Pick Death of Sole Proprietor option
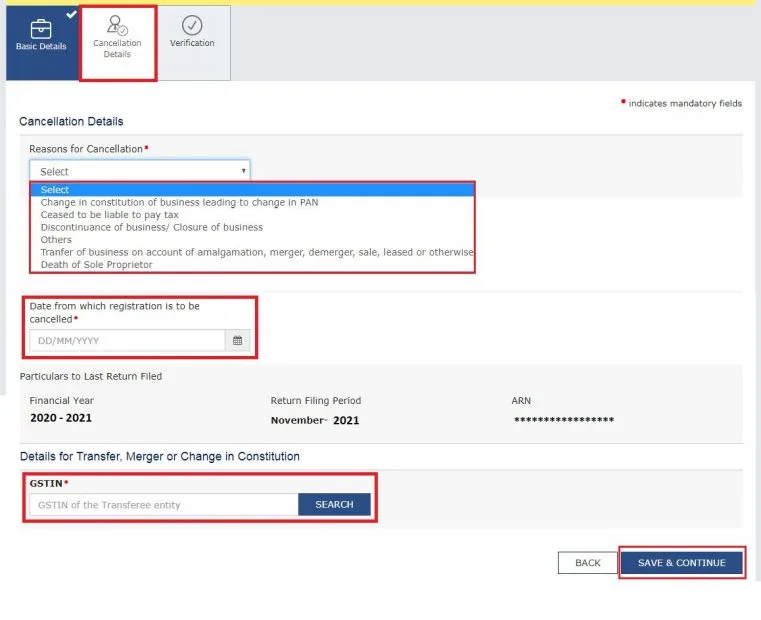This screenshot has width=761, height=620. click(252, 265)
